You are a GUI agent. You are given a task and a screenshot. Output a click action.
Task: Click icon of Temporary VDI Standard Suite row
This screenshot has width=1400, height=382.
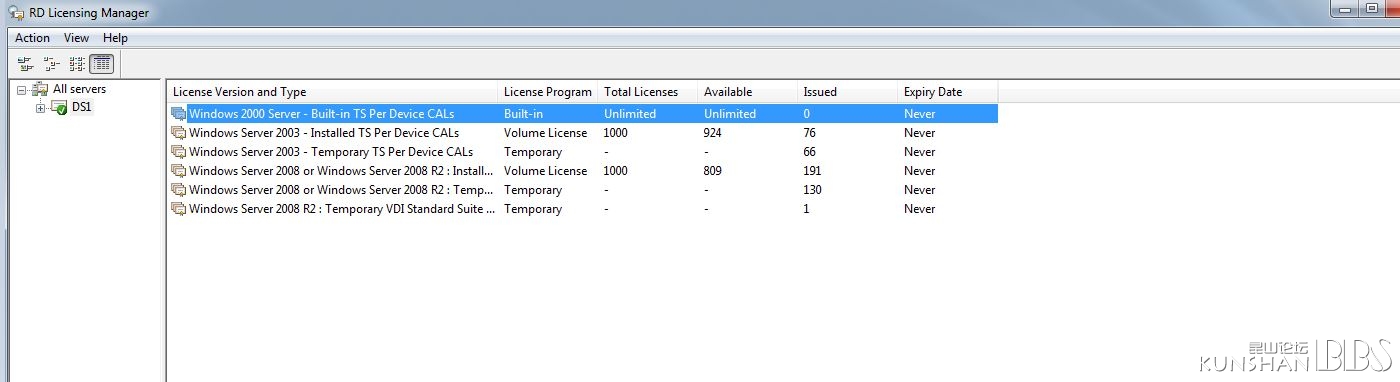click(179, 209)
